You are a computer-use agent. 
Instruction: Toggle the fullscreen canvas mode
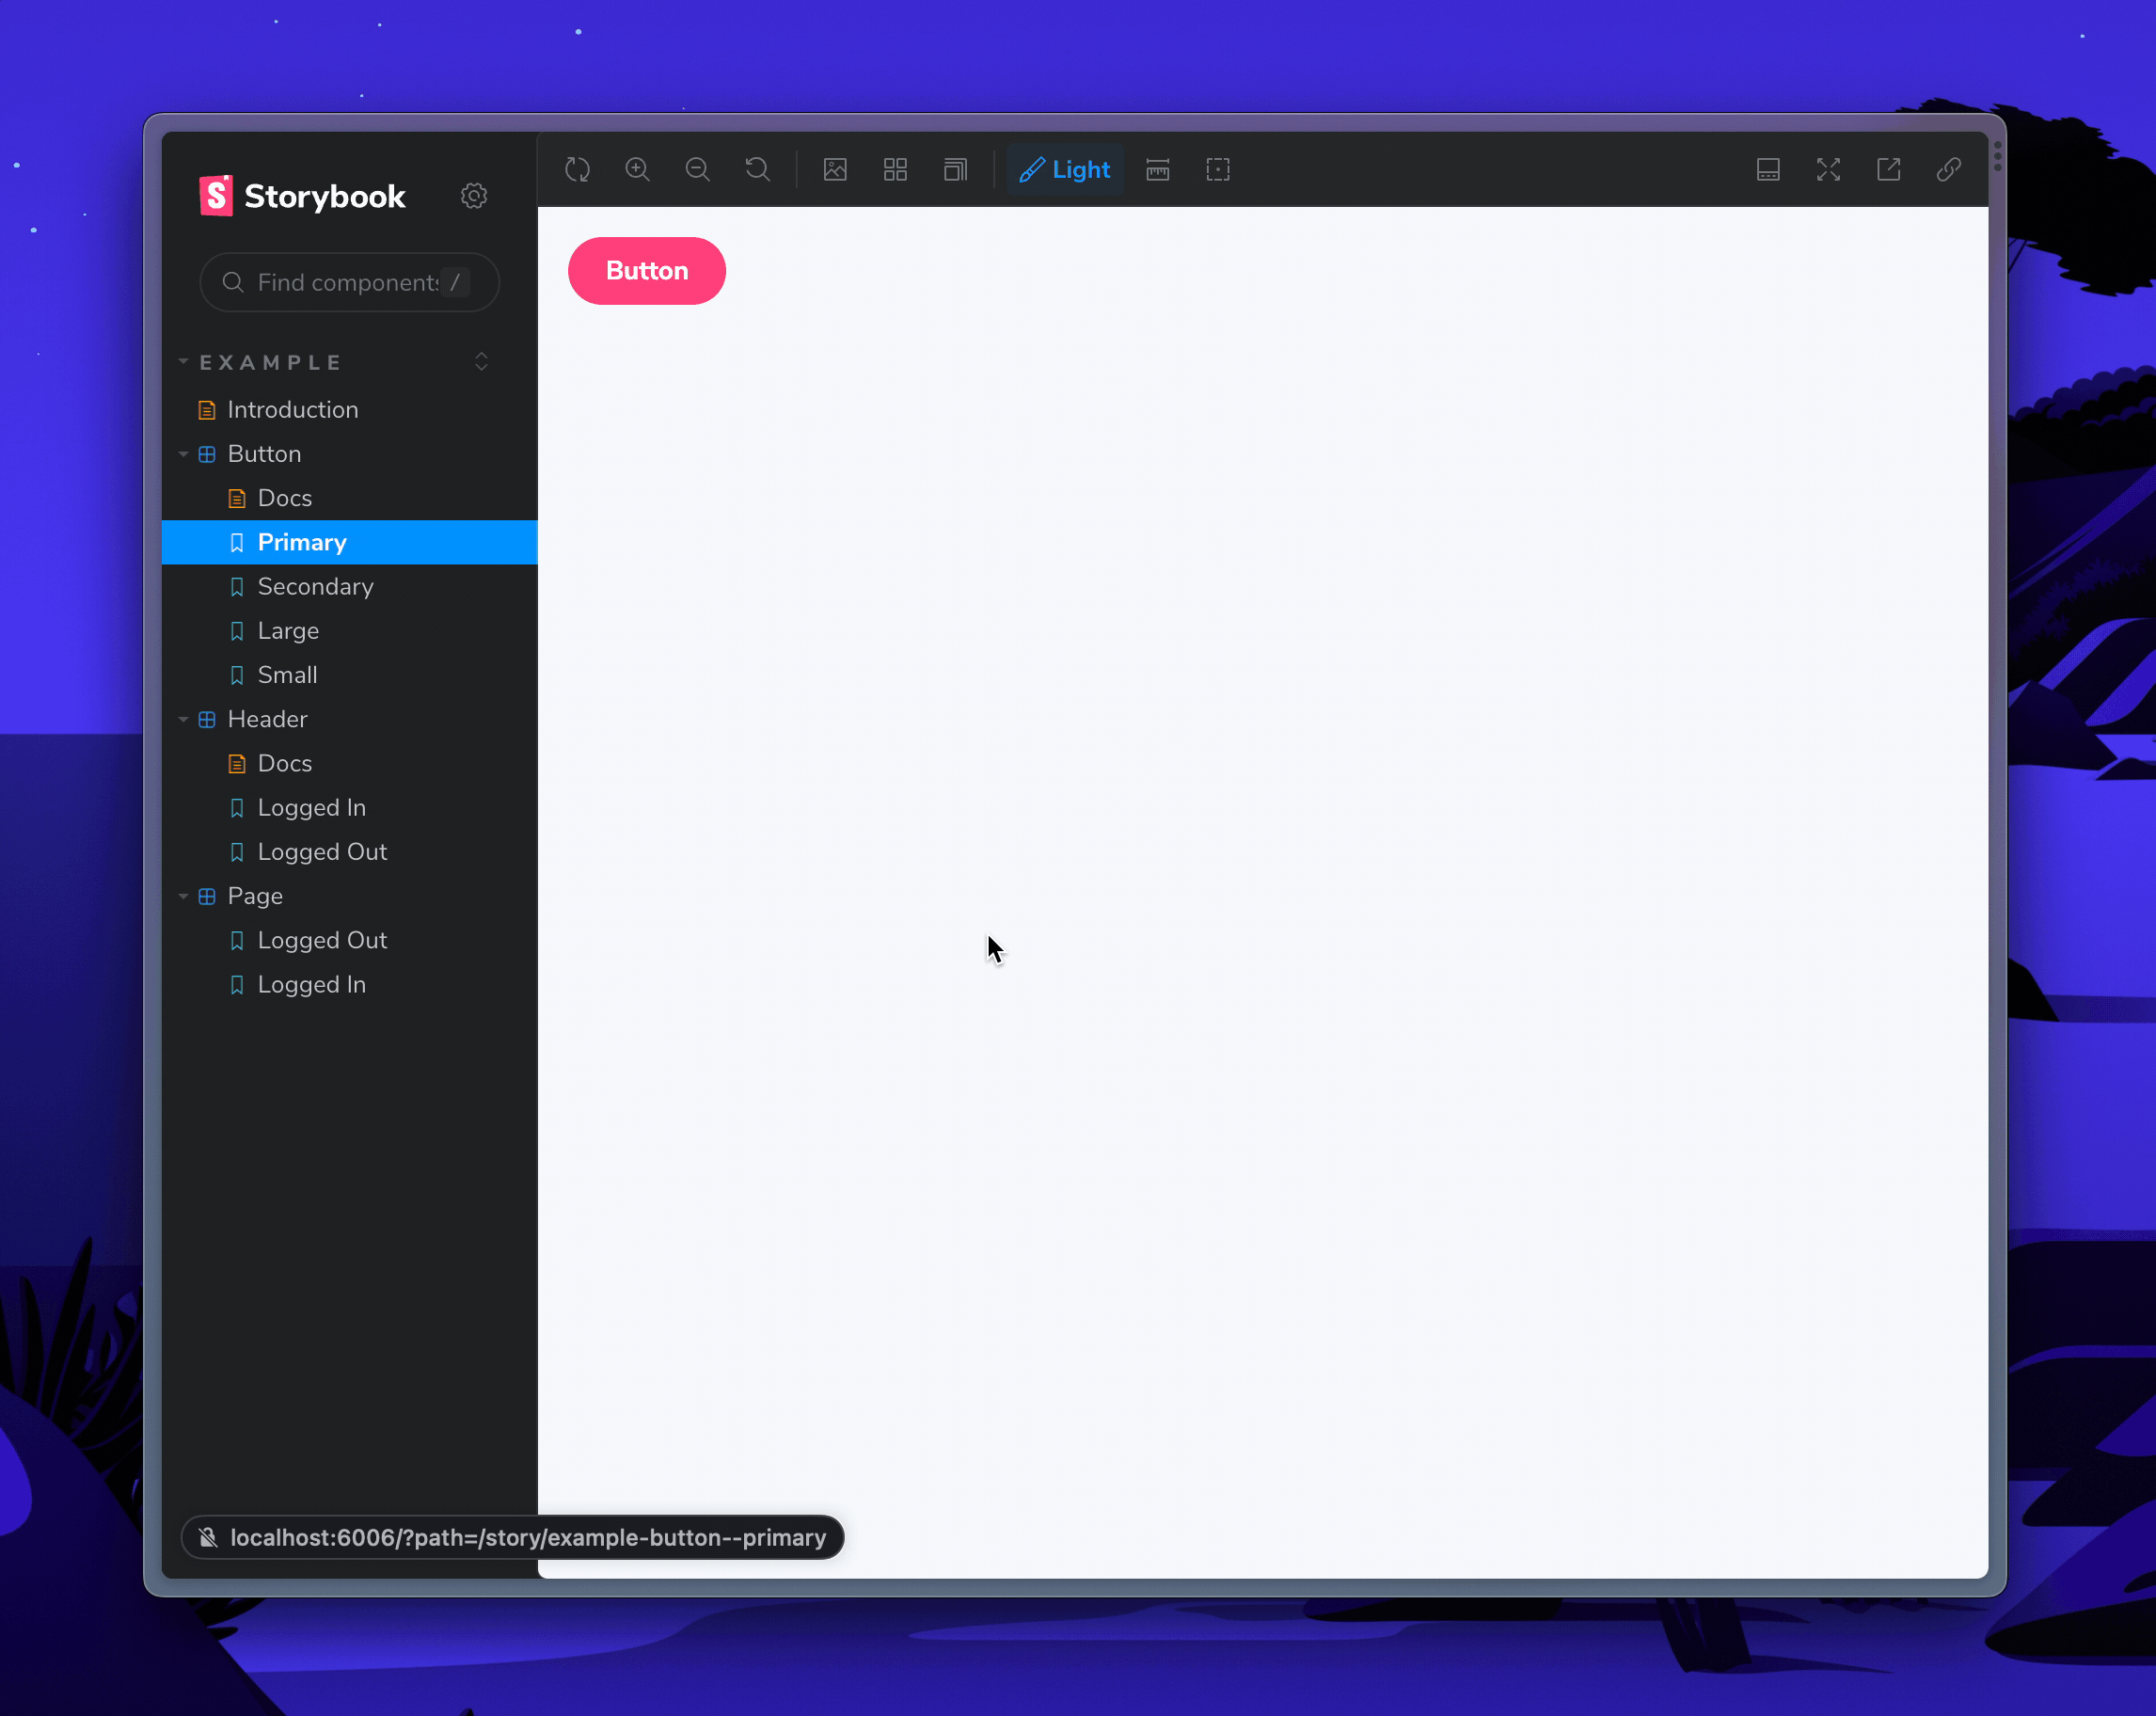(x=1827, y=168)
